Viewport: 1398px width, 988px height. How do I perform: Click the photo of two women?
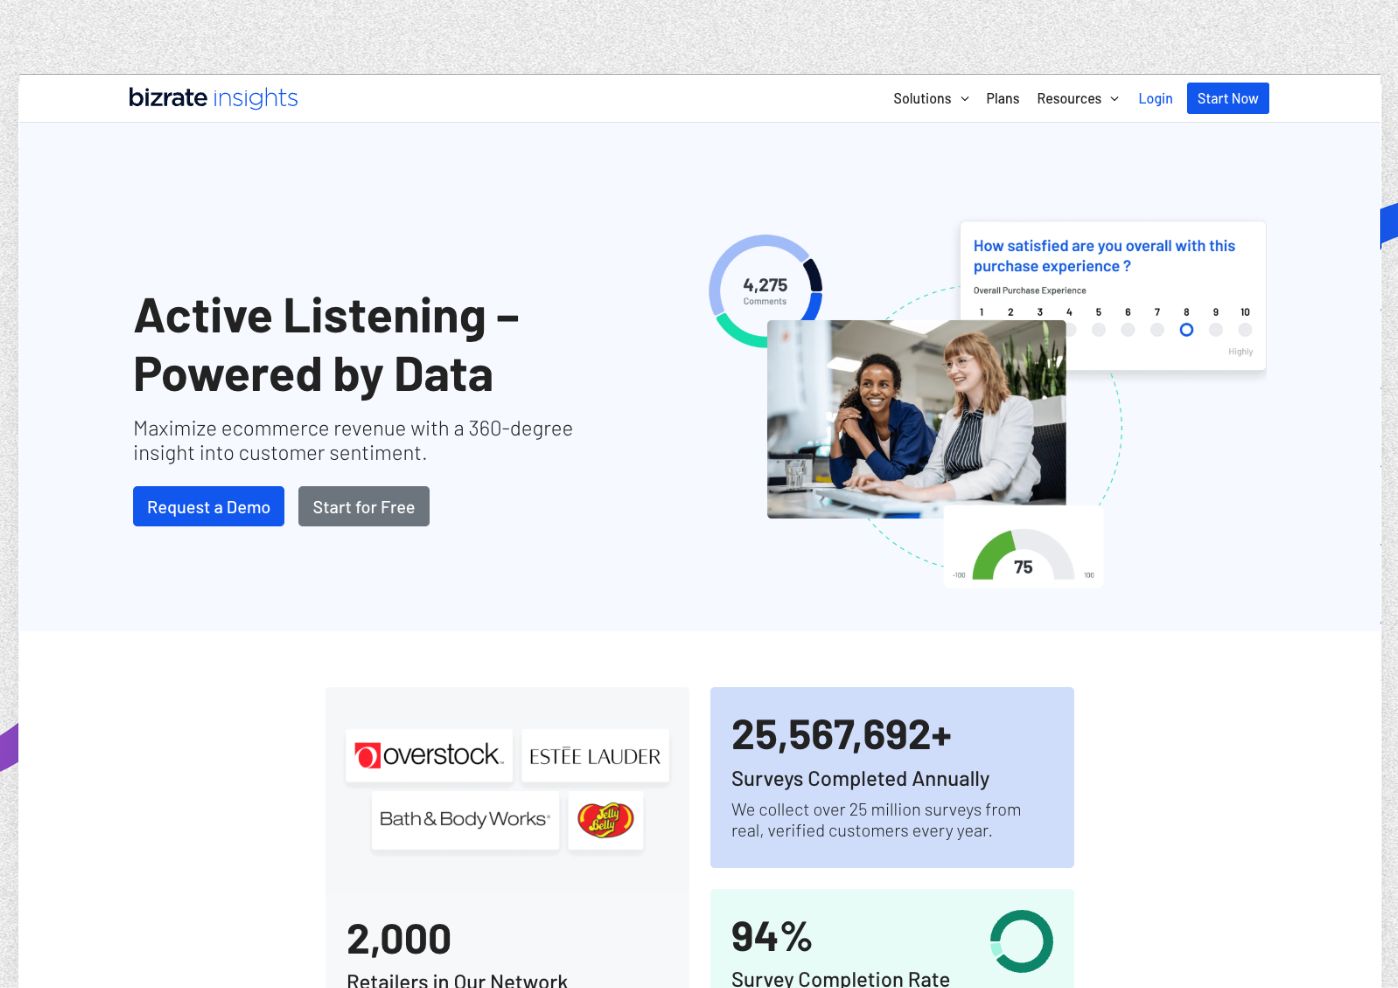click(x=915, y=420)
